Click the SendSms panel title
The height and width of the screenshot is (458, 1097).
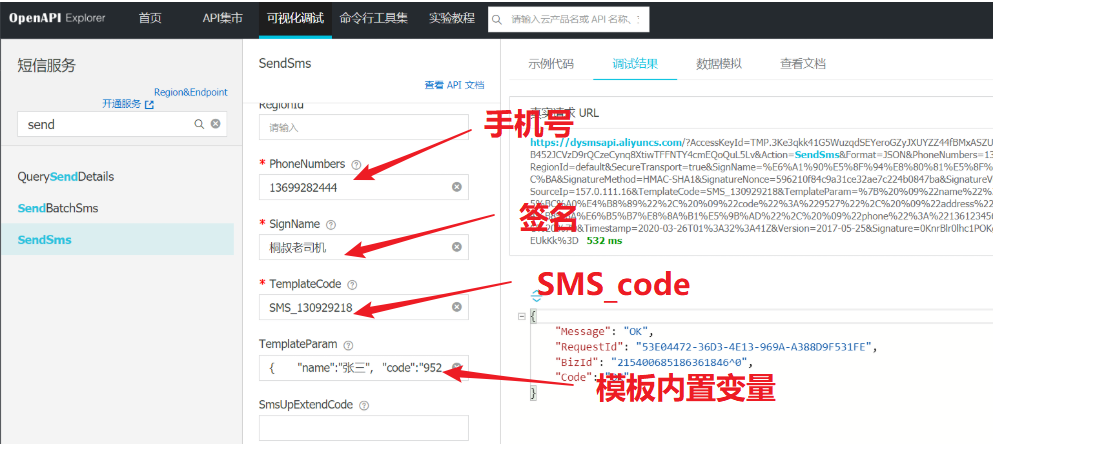click(285, 64)
